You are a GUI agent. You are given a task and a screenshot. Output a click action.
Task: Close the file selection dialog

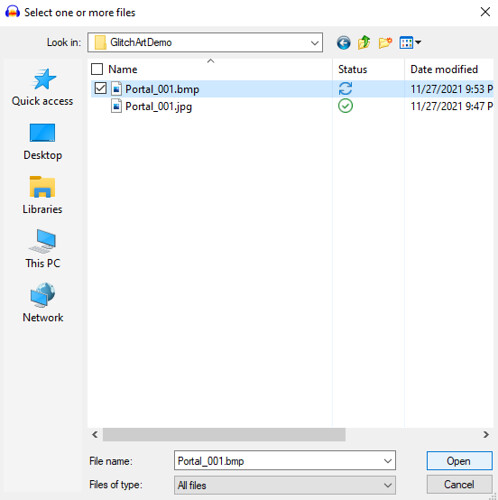[485, 12]
